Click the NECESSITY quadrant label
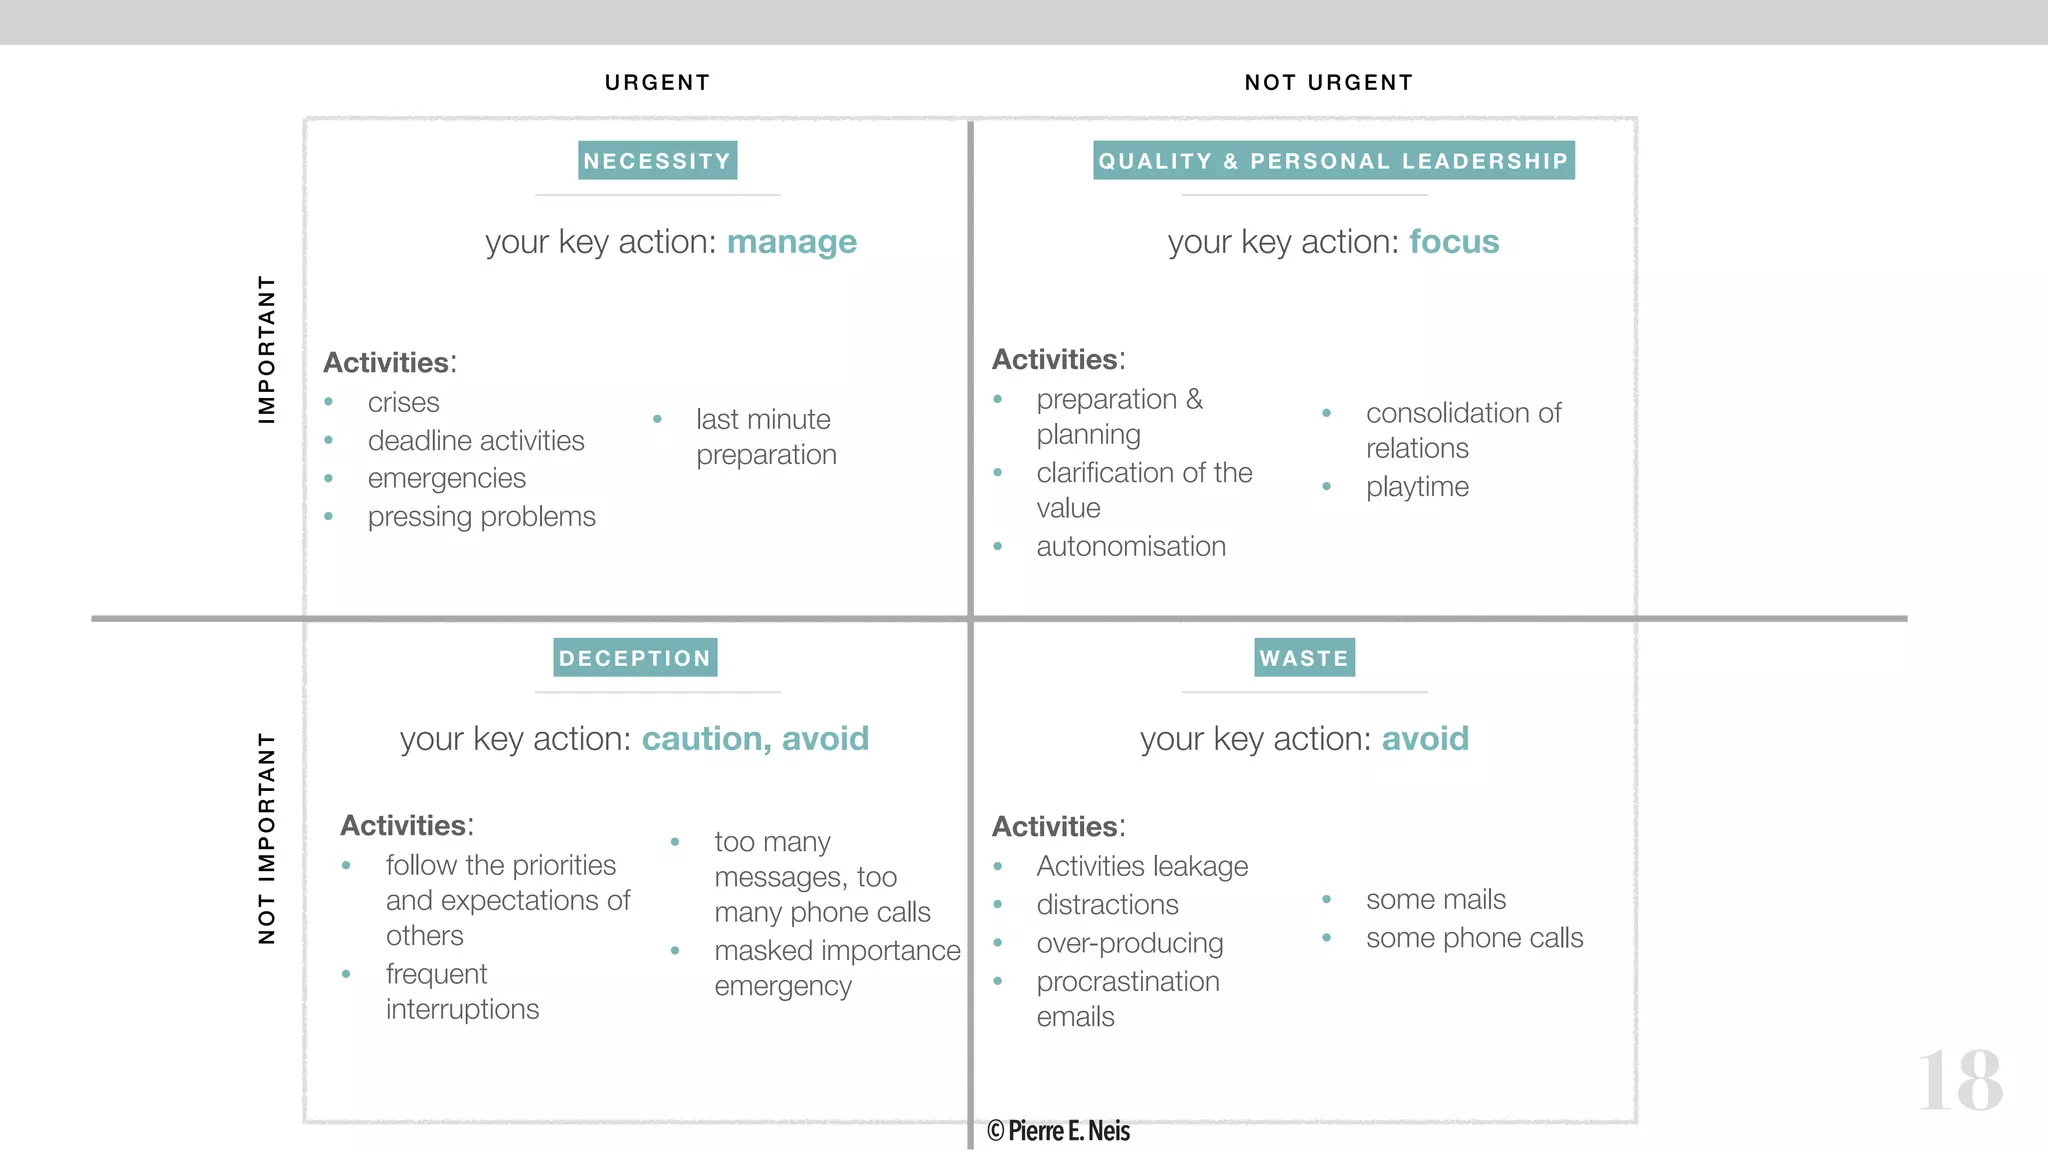2048x1152 pixels. click(x=657, y=160)
